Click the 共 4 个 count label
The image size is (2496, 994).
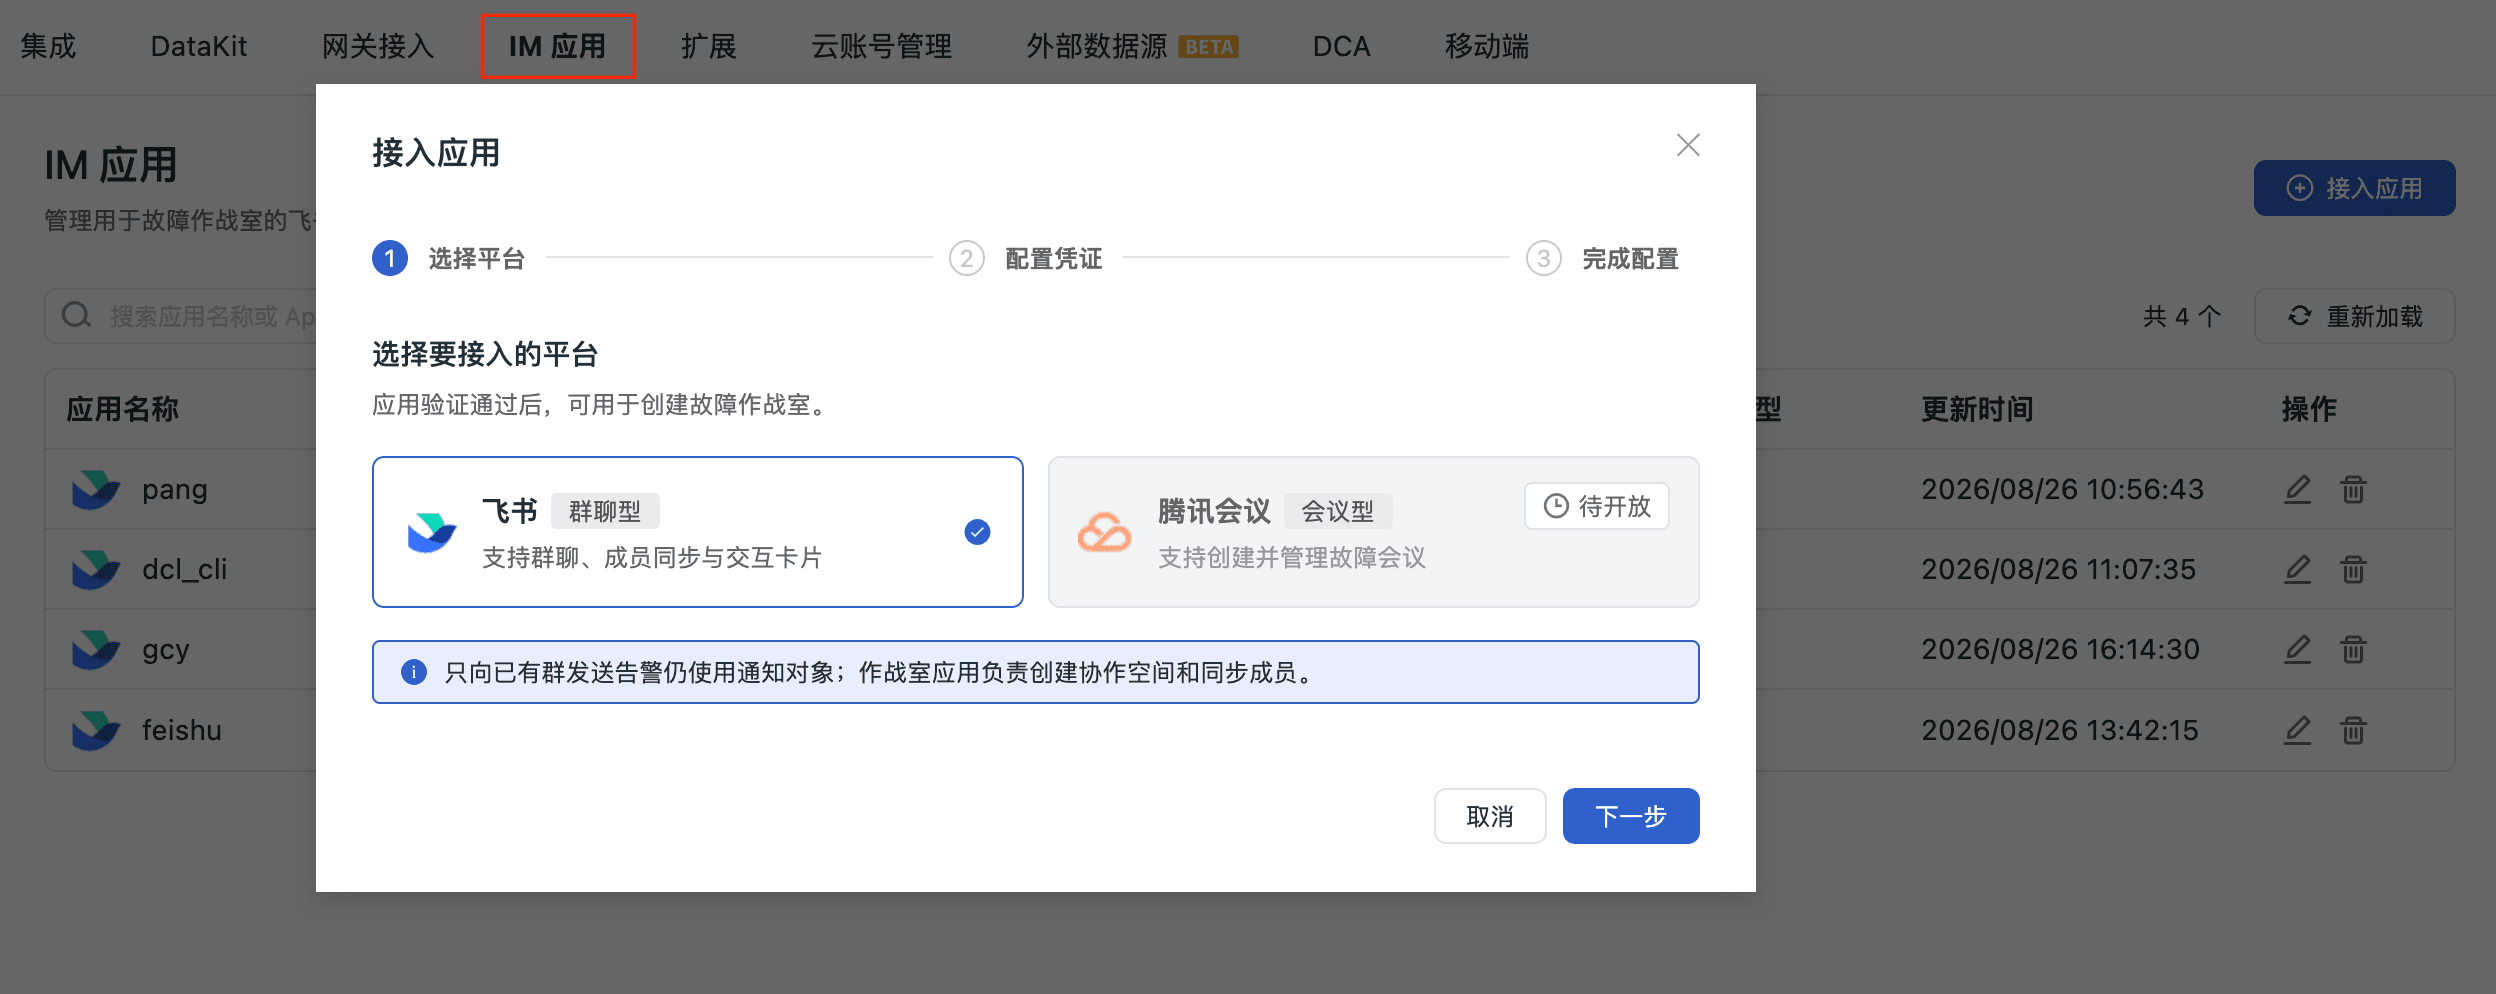(x=2182, y=317)
